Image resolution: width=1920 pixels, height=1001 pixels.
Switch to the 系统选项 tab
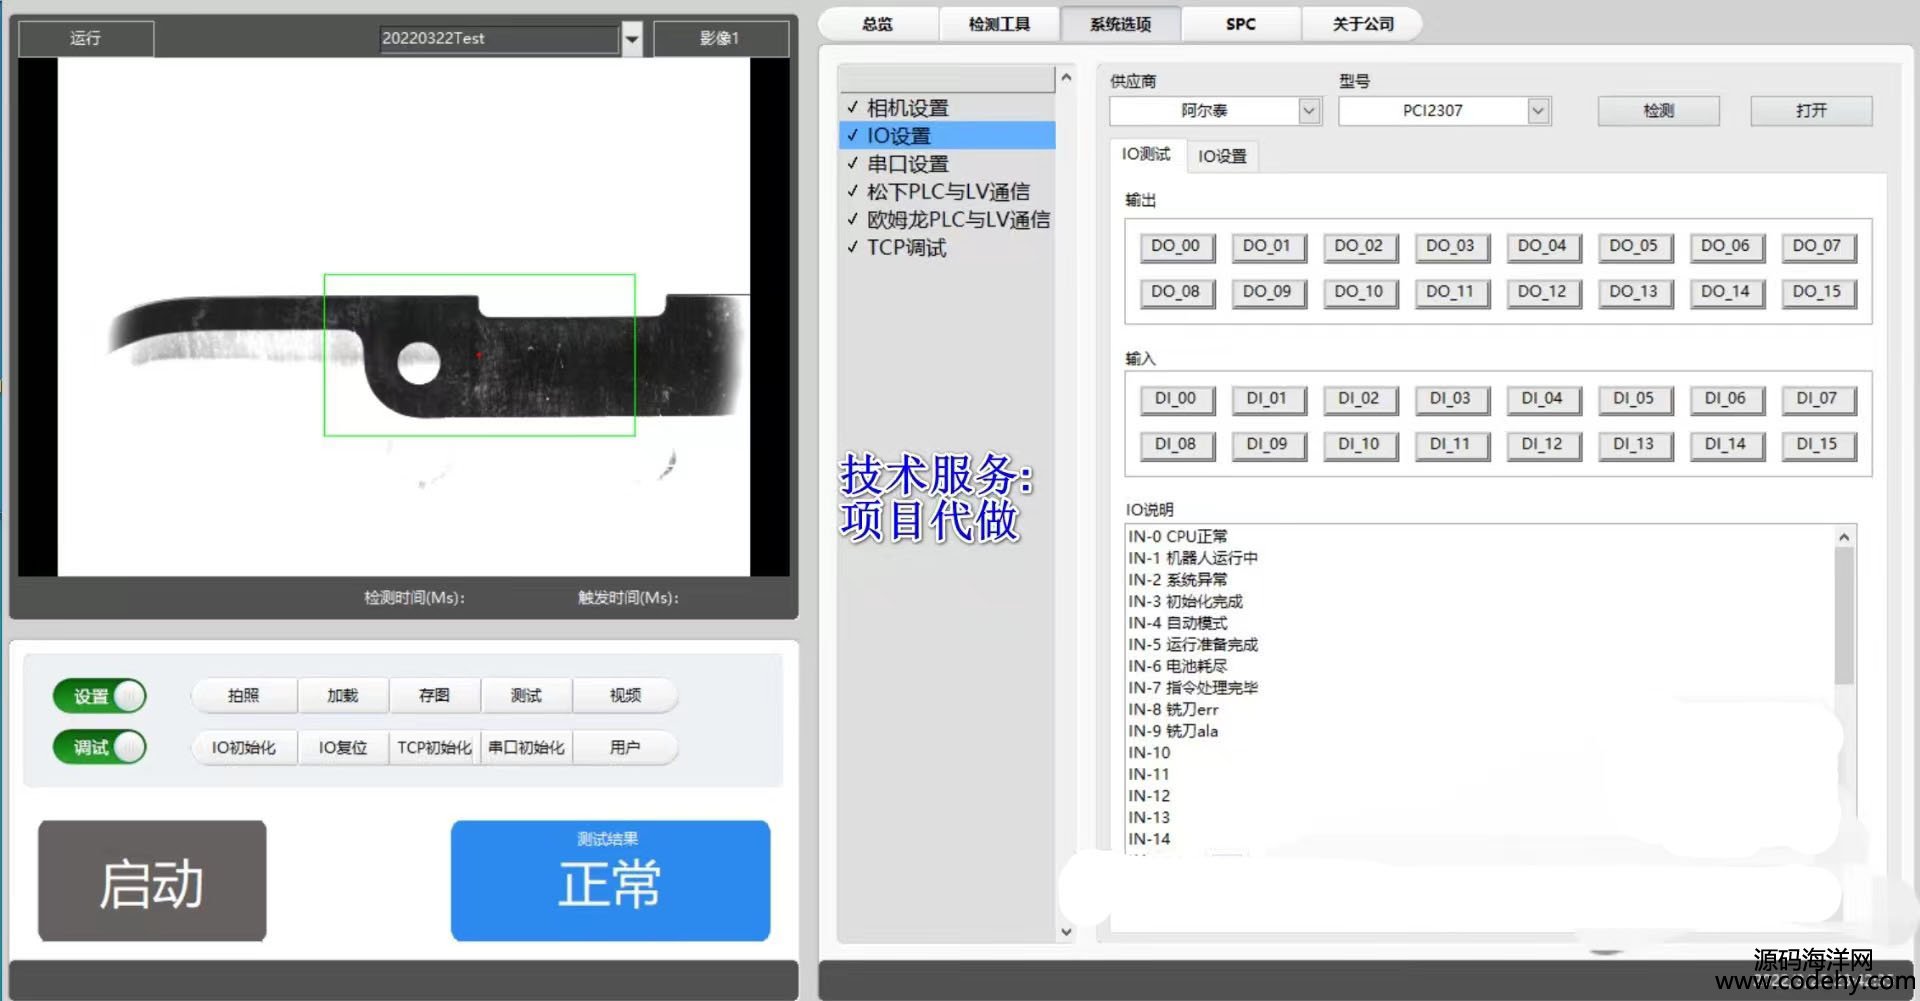point(1120,24)
